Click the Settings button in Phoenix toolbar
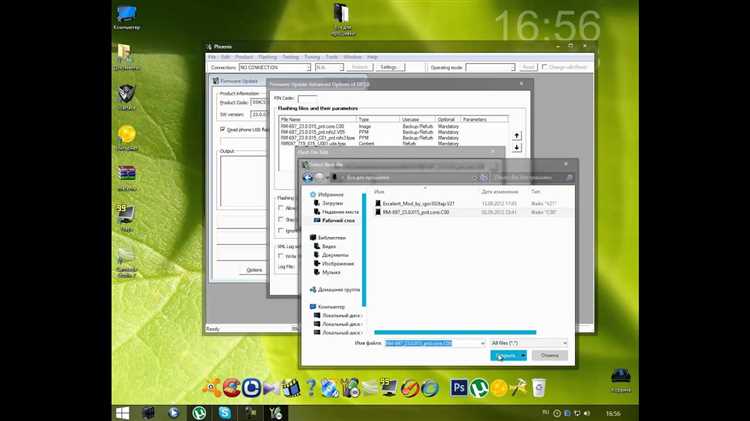This screenshot has height=421, width=750. [x=389, y=67]
